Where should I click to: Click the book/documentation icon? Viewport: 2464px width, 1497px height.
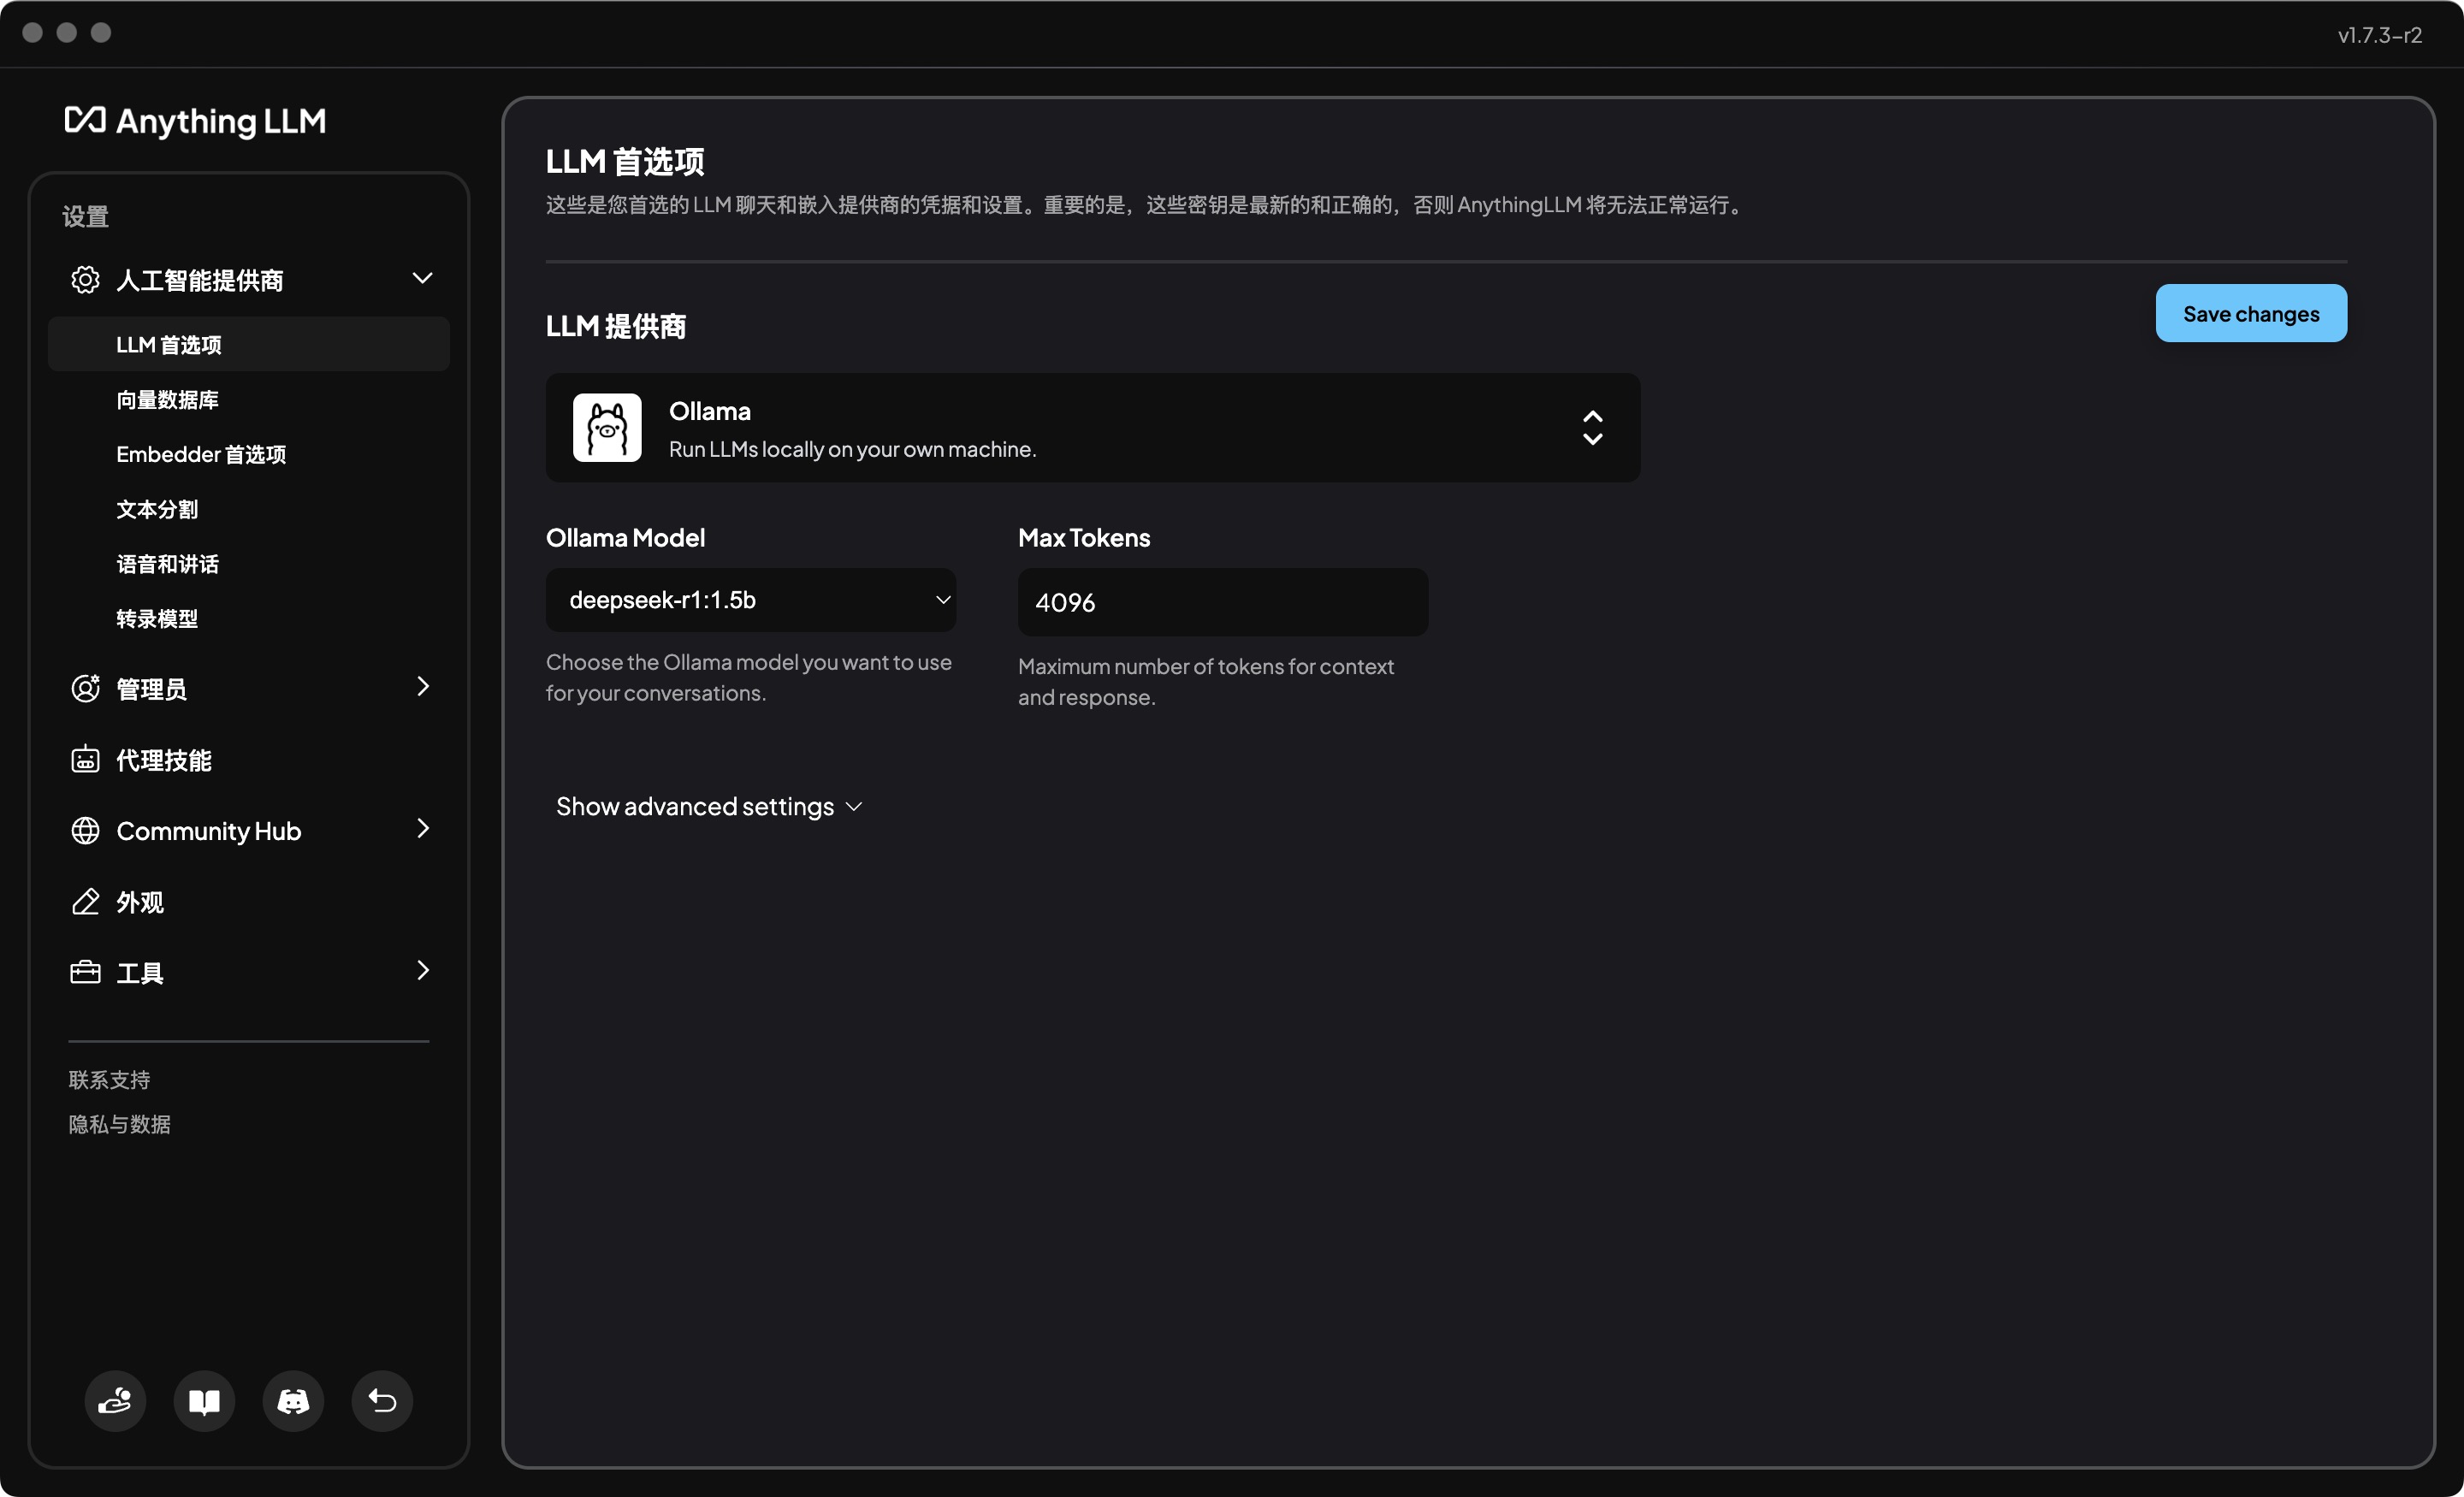tap(206, 1400)
